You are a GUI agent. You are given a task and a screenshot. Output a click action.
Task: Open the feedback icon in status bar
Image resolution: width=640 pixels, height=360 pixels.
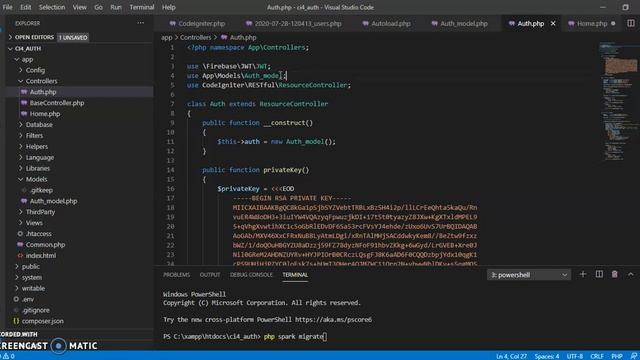(633, 356)
